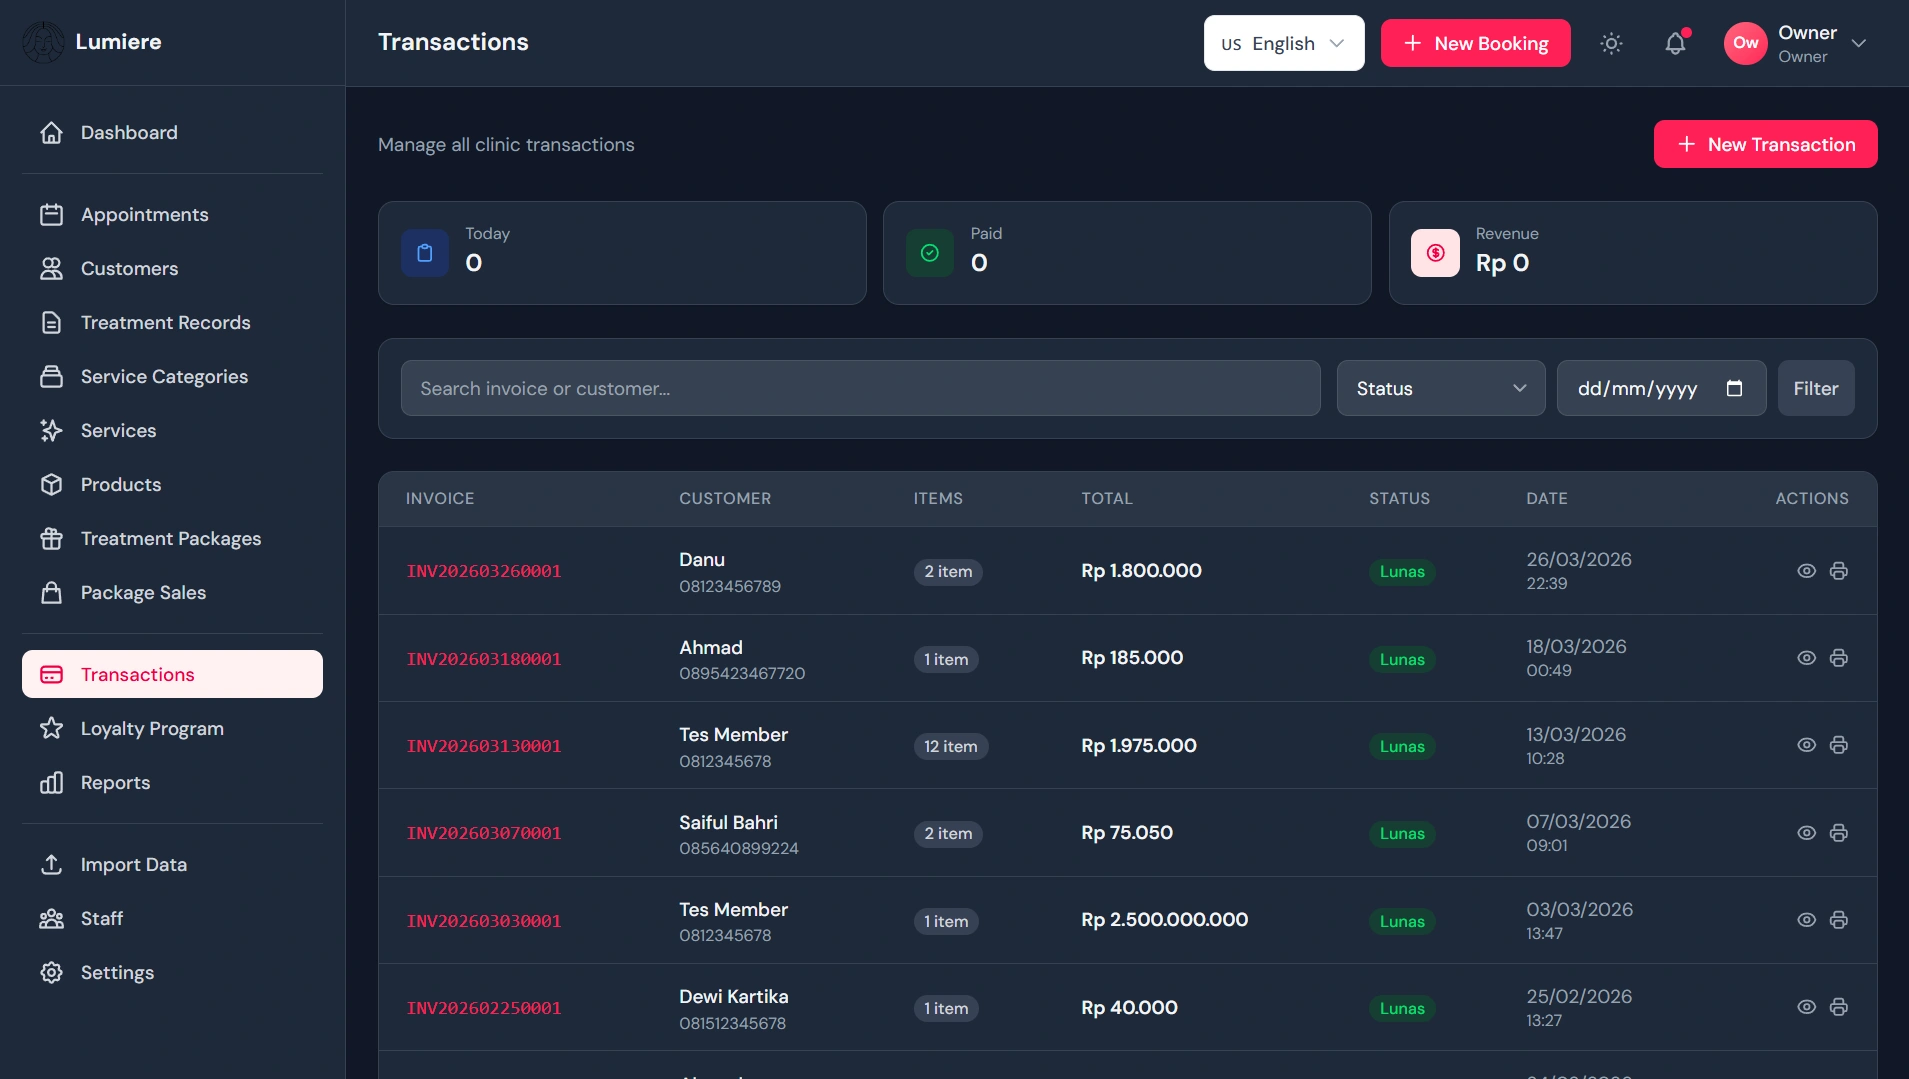Click the Lumiere logo icon
Image resolution: width=1909 pixels, height=1079 pixels.
point(43,42)
